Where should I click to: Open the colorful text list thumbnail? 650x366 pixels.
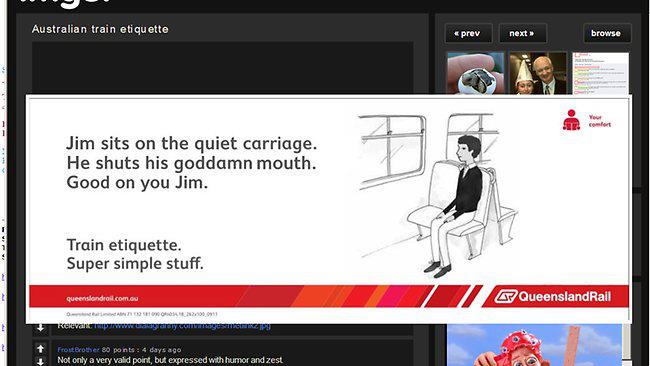pyautogui.click(x=600, y=73)
